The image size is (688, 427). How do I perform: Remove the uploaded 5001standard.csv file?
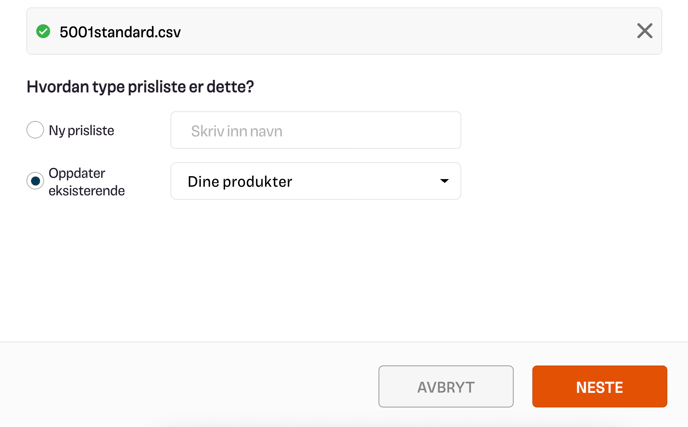click(x=645, y=31)
